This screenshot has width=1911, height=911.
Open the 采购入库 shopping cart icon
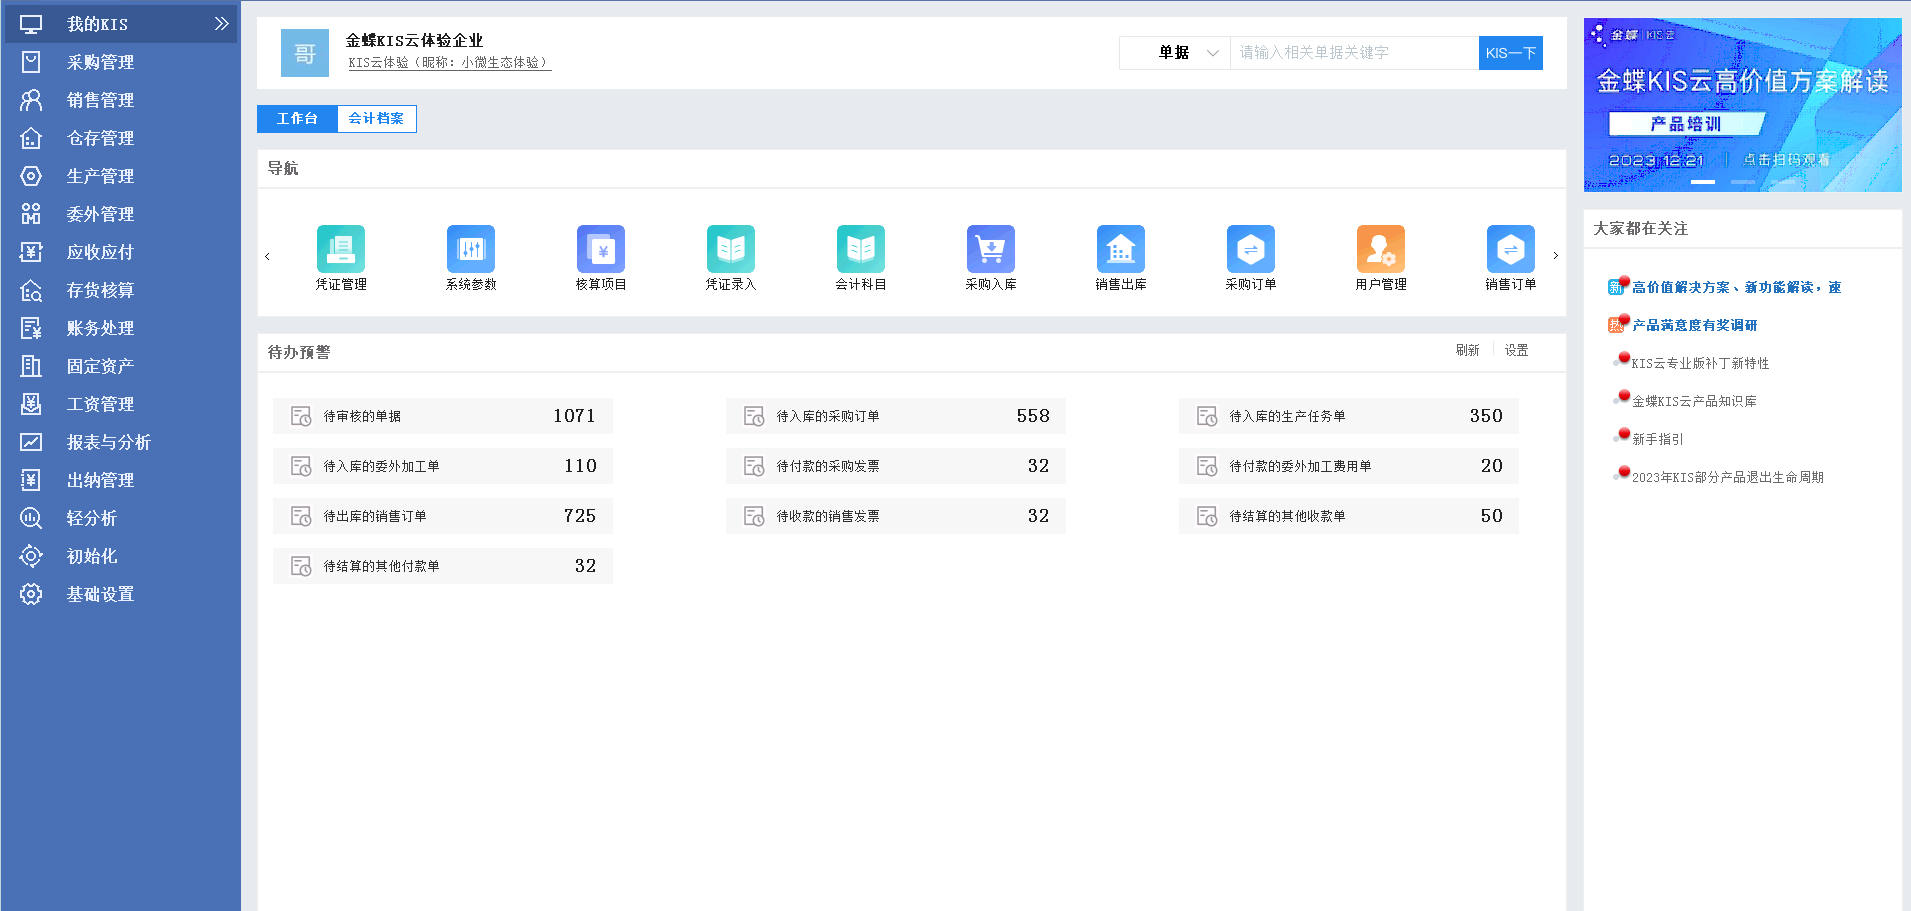point(991,249)
